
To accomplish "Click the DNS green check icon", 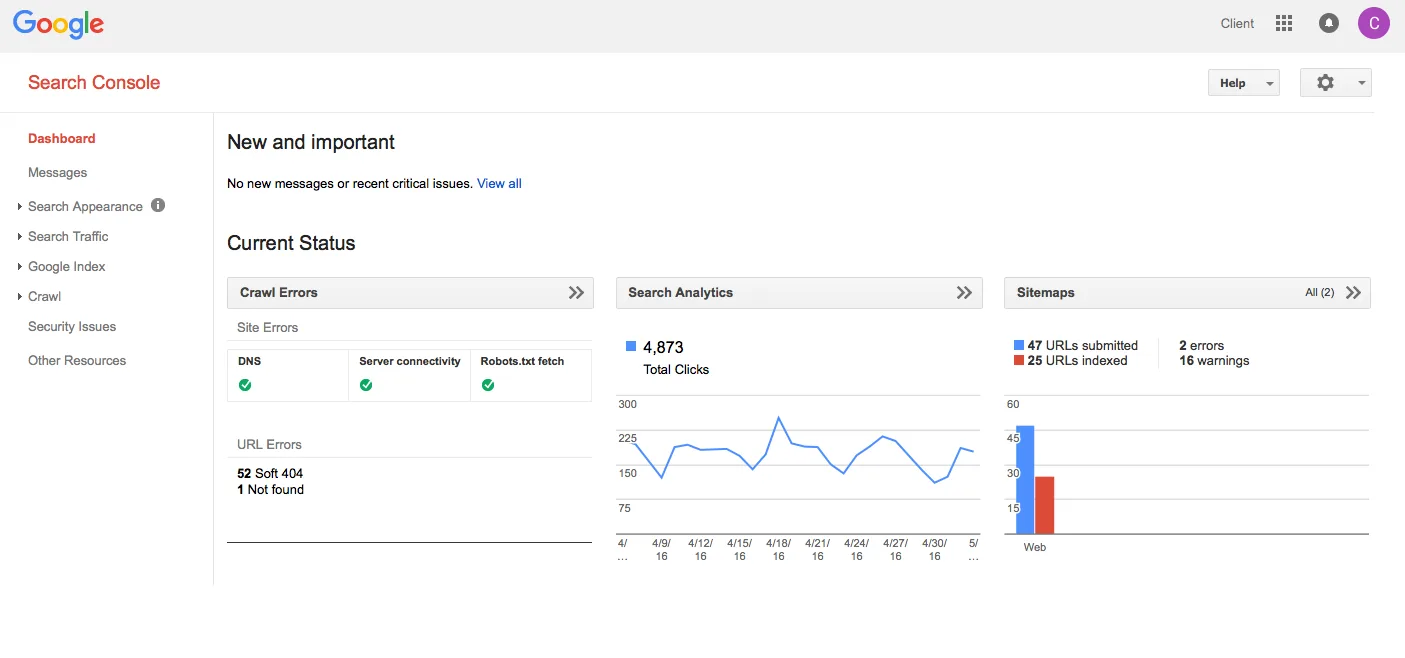I will (x=245, y=385).
